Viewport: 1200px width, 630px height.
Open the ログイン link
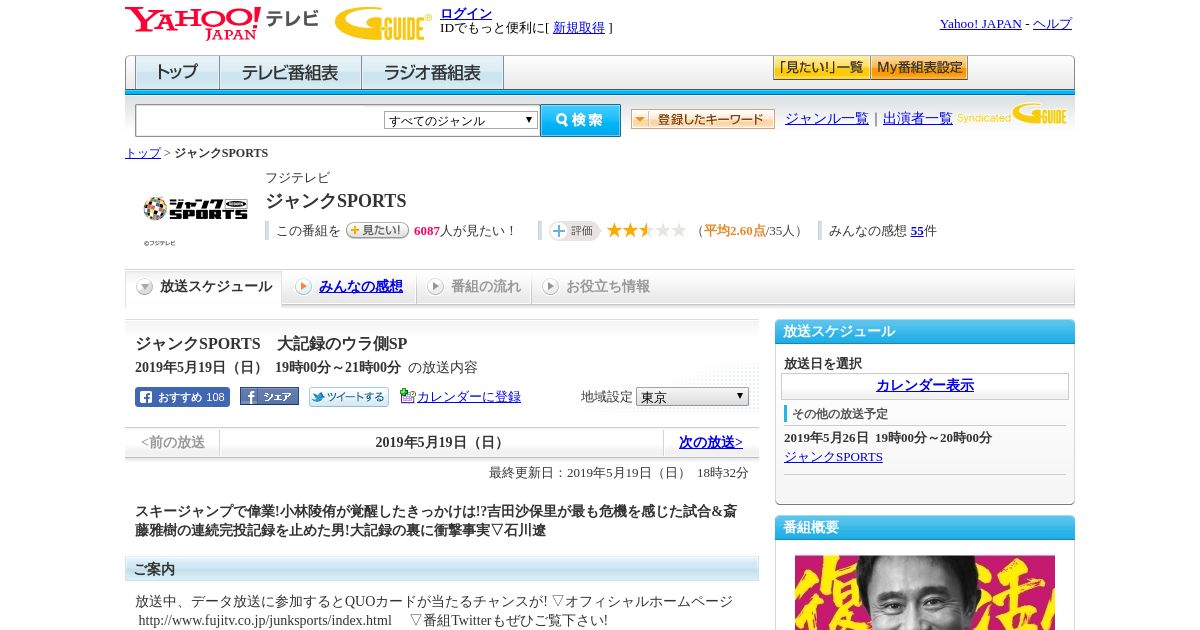(x=466, y=13)
